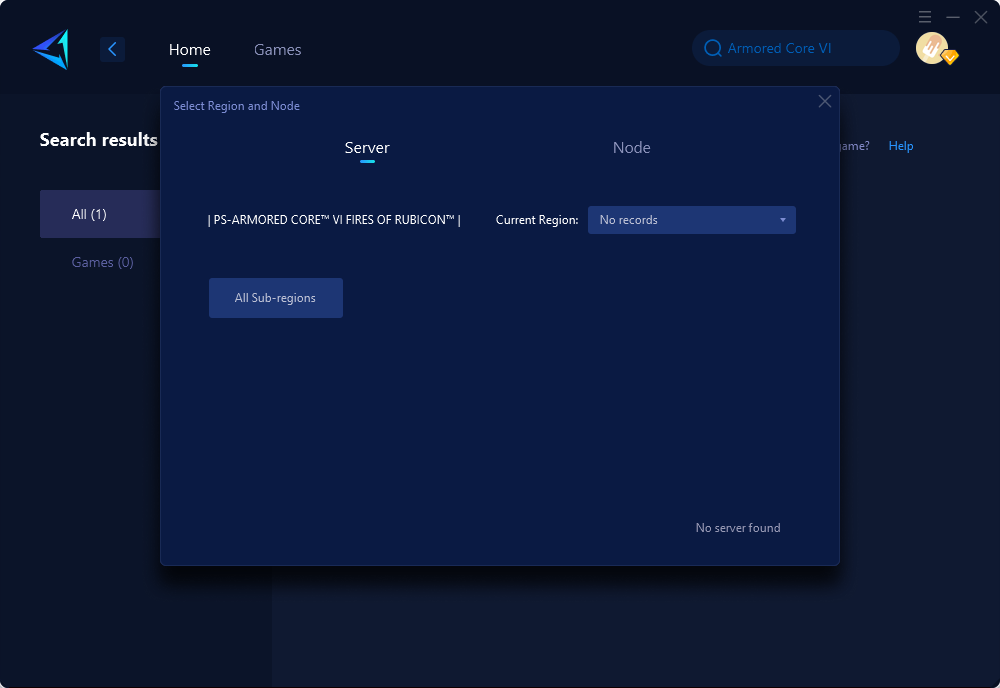Click the Select Region and Node title
This screenshot has height=688, width=1000.
[x=237, y=106]
